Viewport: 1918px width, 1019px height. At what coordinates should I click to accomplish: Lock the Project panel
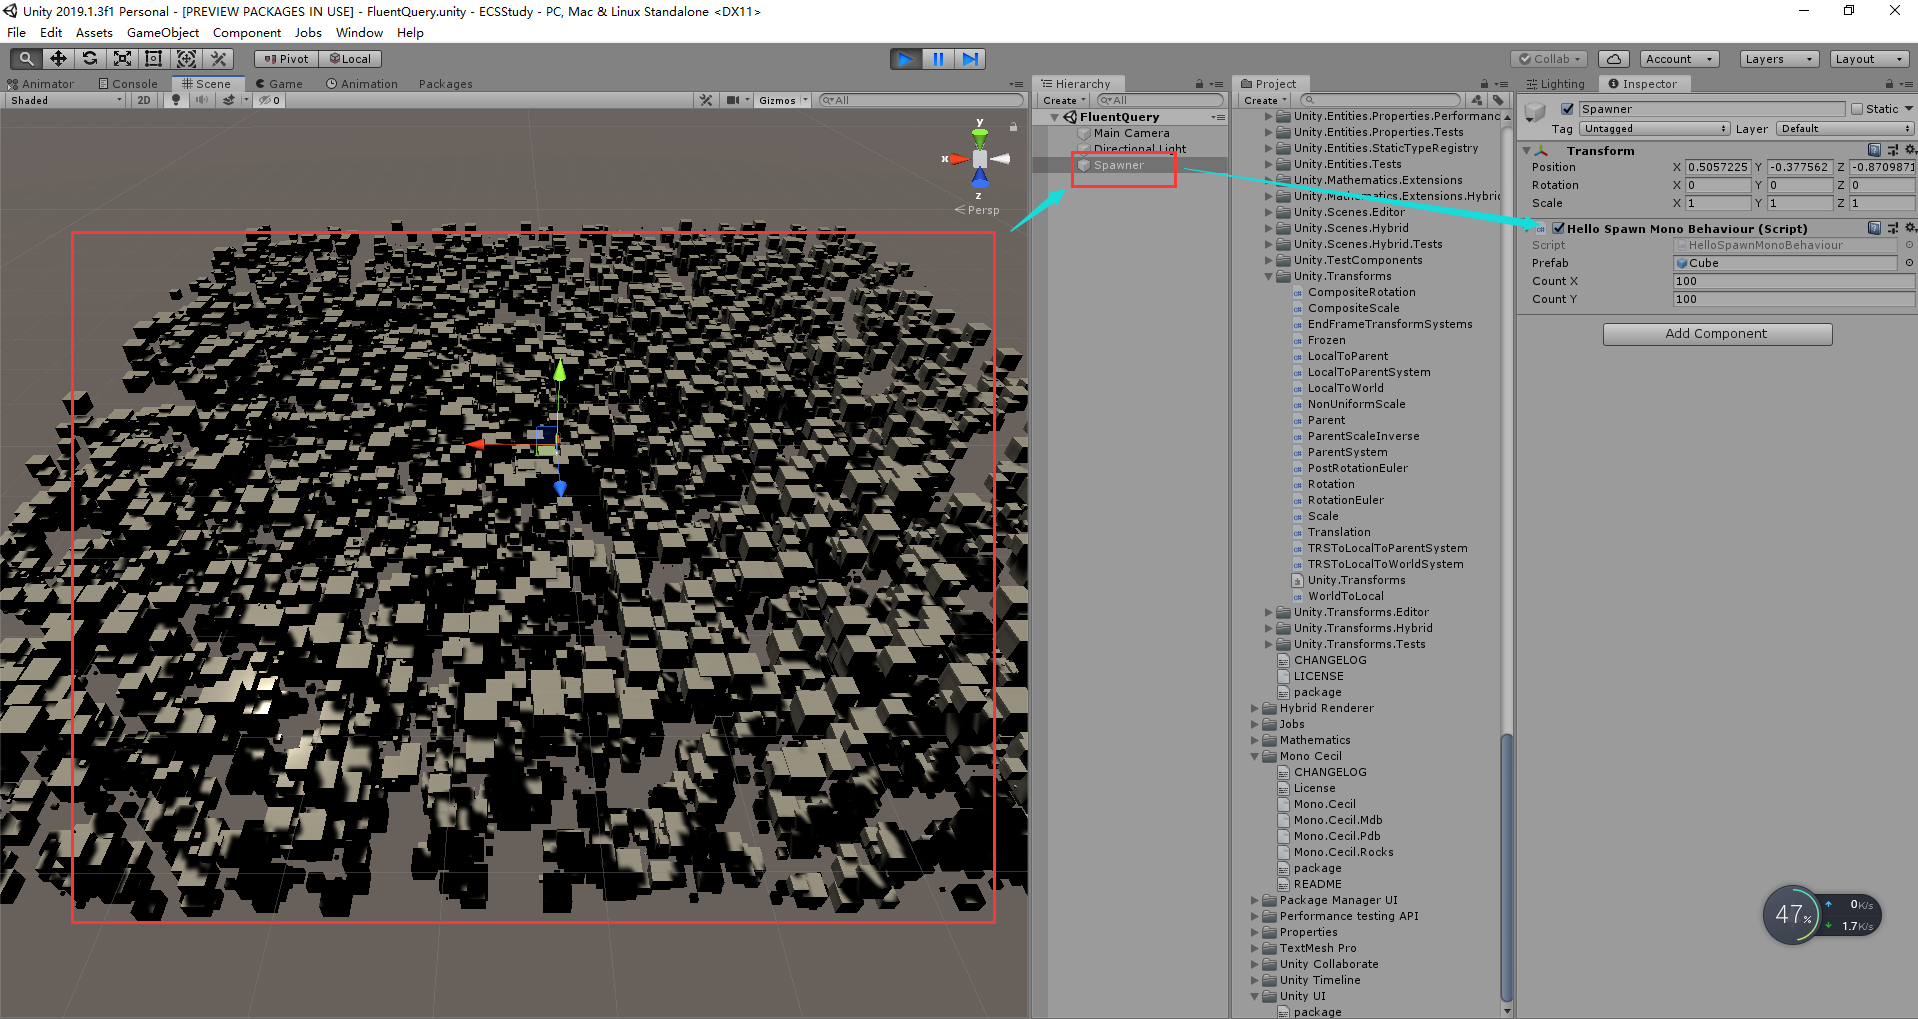(1484, 84)
